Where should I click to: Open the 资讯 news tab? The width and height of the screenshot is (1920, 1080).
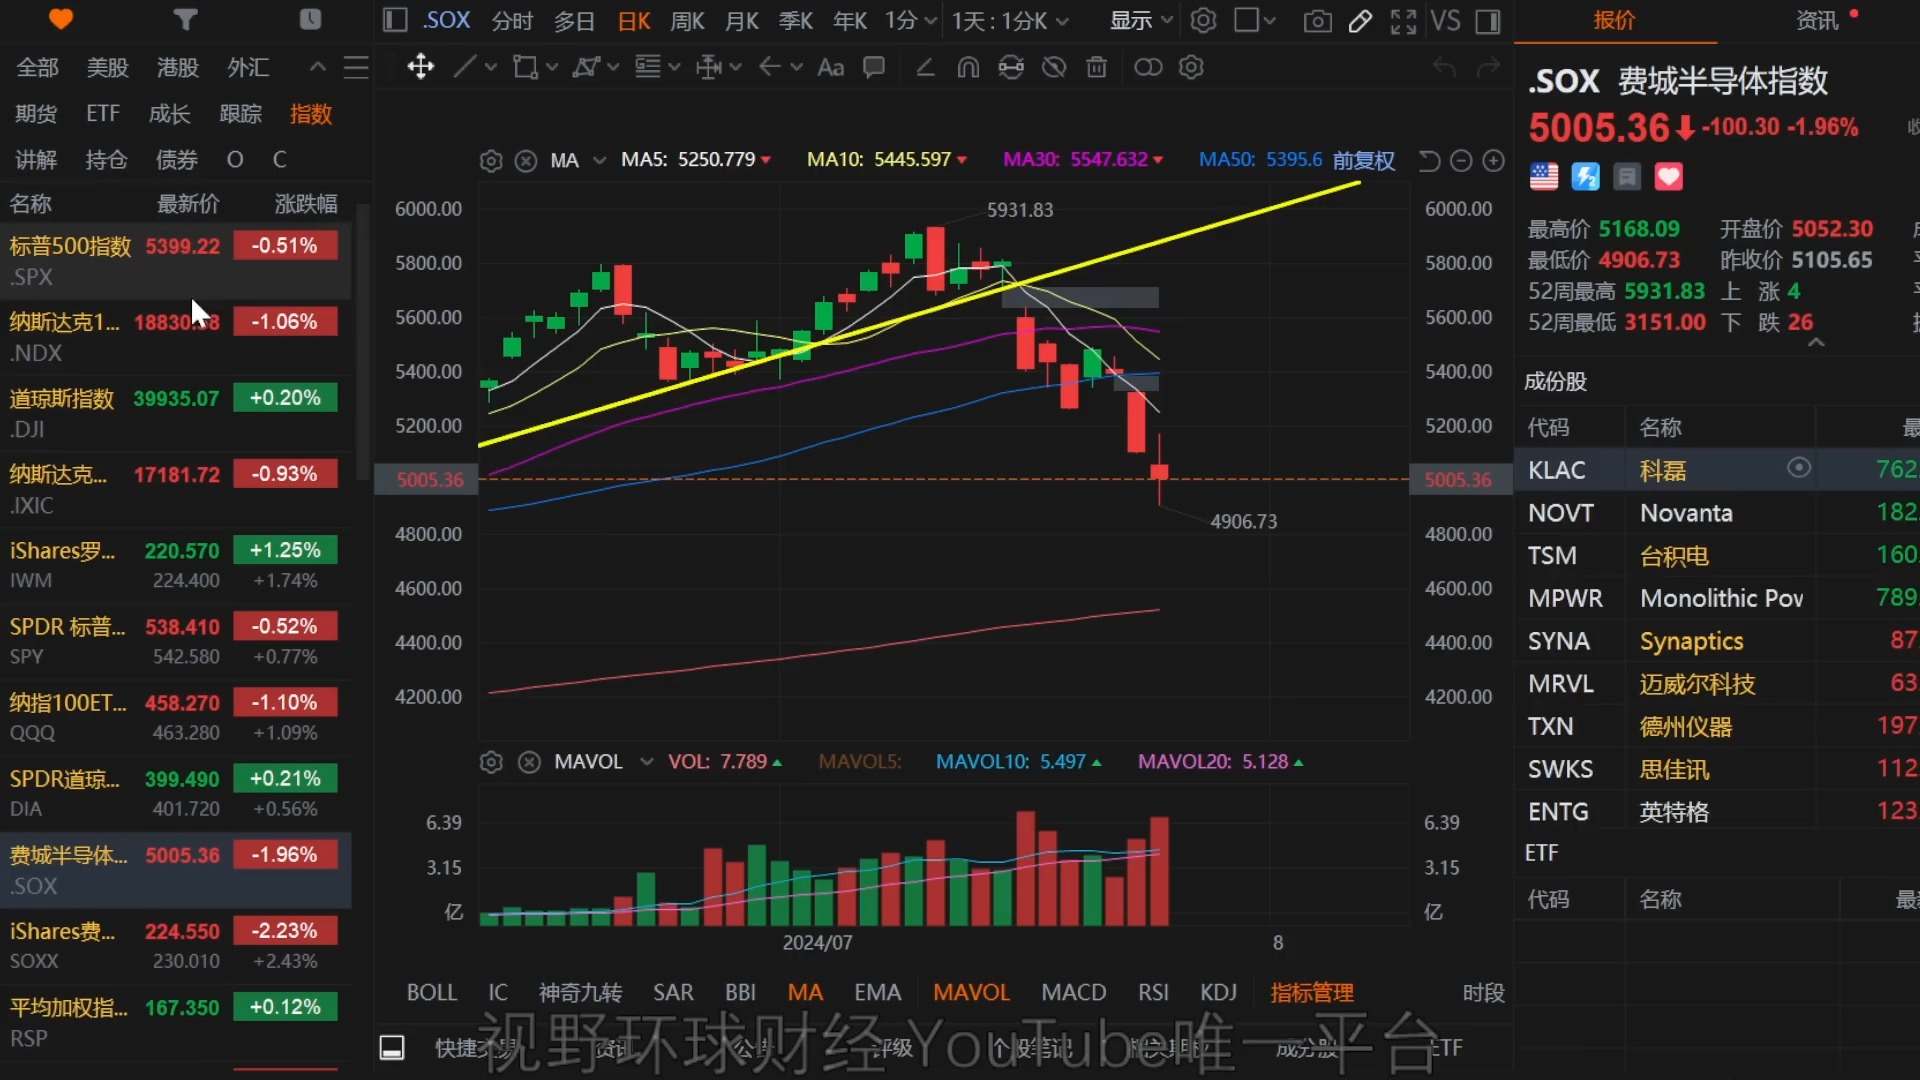(x=1817, y=21)
